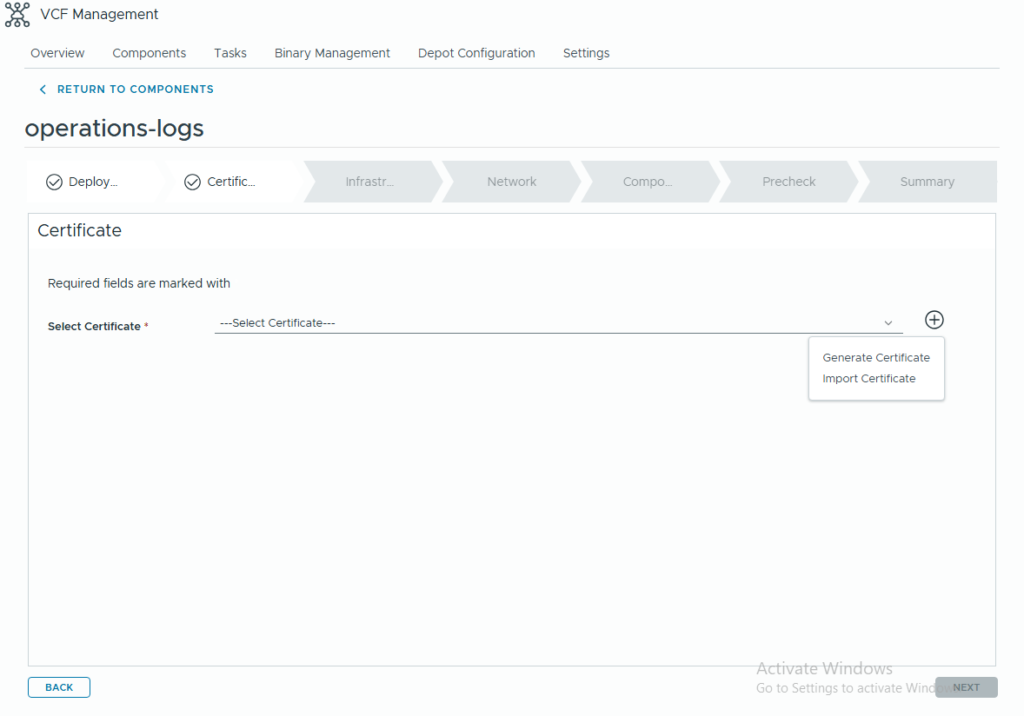Image resolution: width=1024 pixels, height=716 pixels.
Task: Click the plus icon to add certificate
Action: coord(934,320)
